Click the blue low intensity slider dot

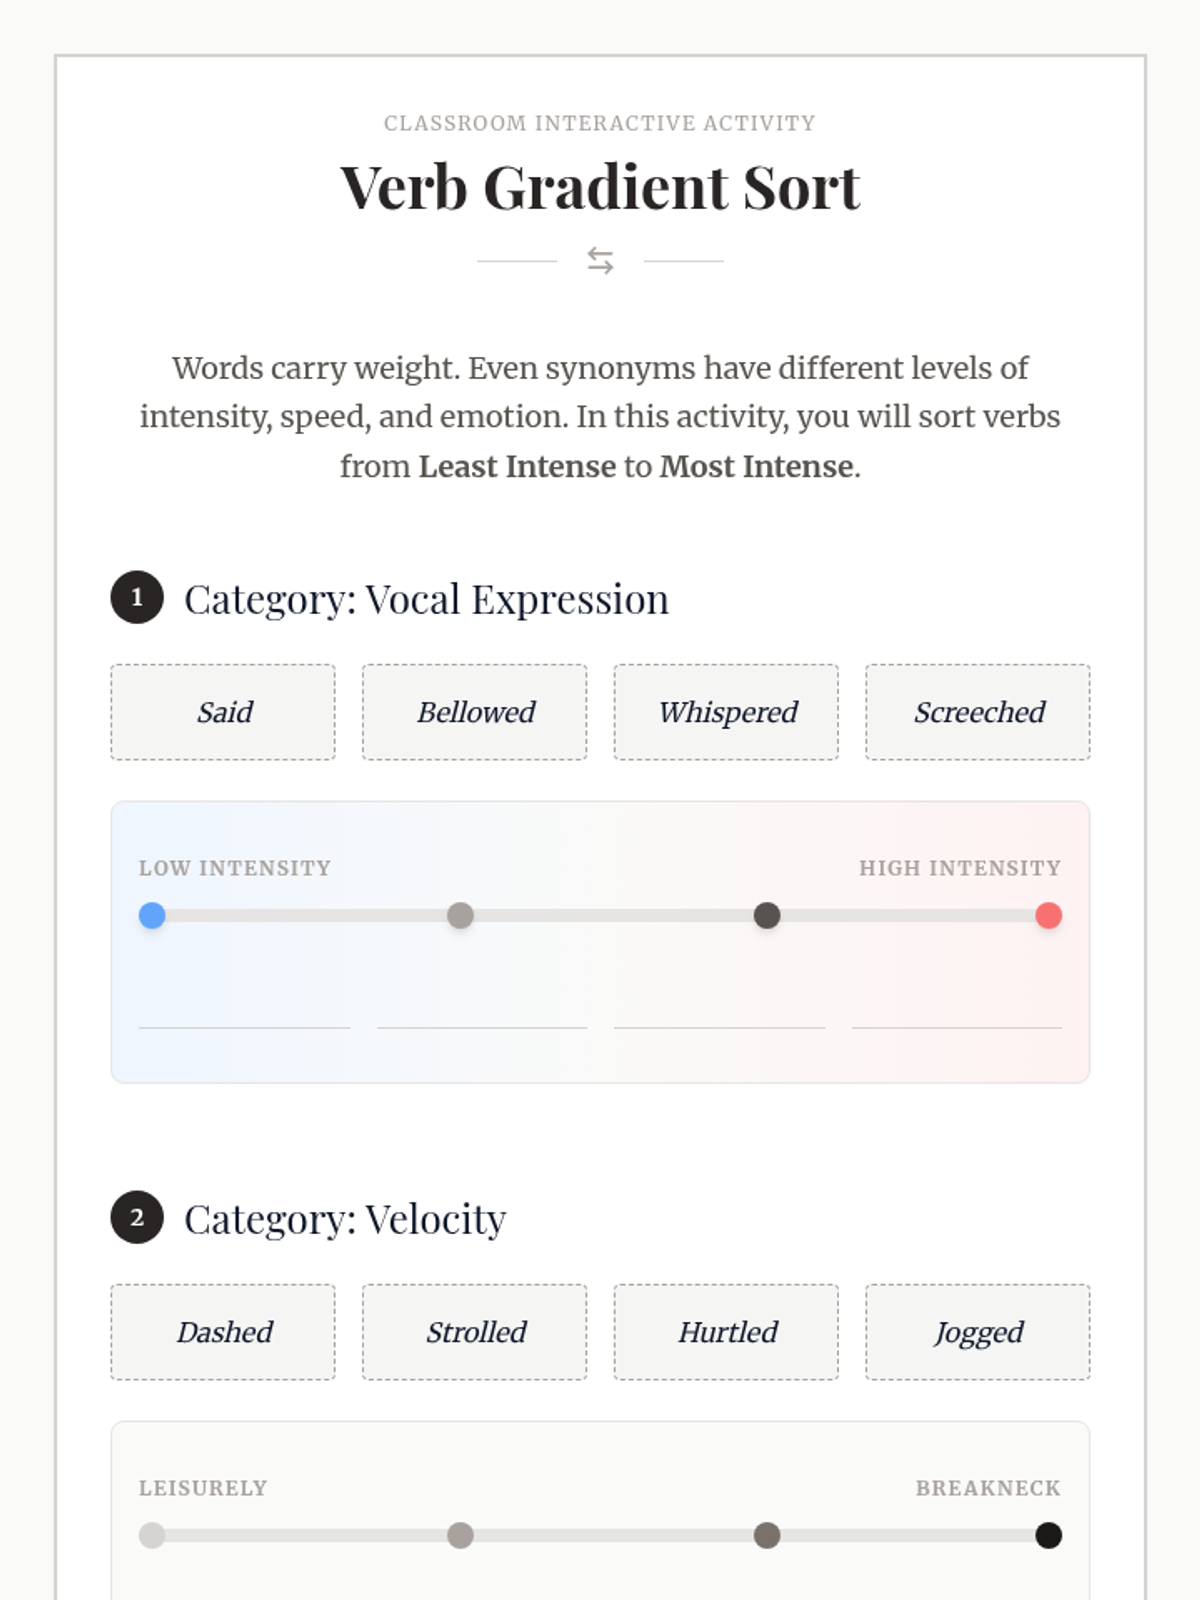tap(152, 916)
